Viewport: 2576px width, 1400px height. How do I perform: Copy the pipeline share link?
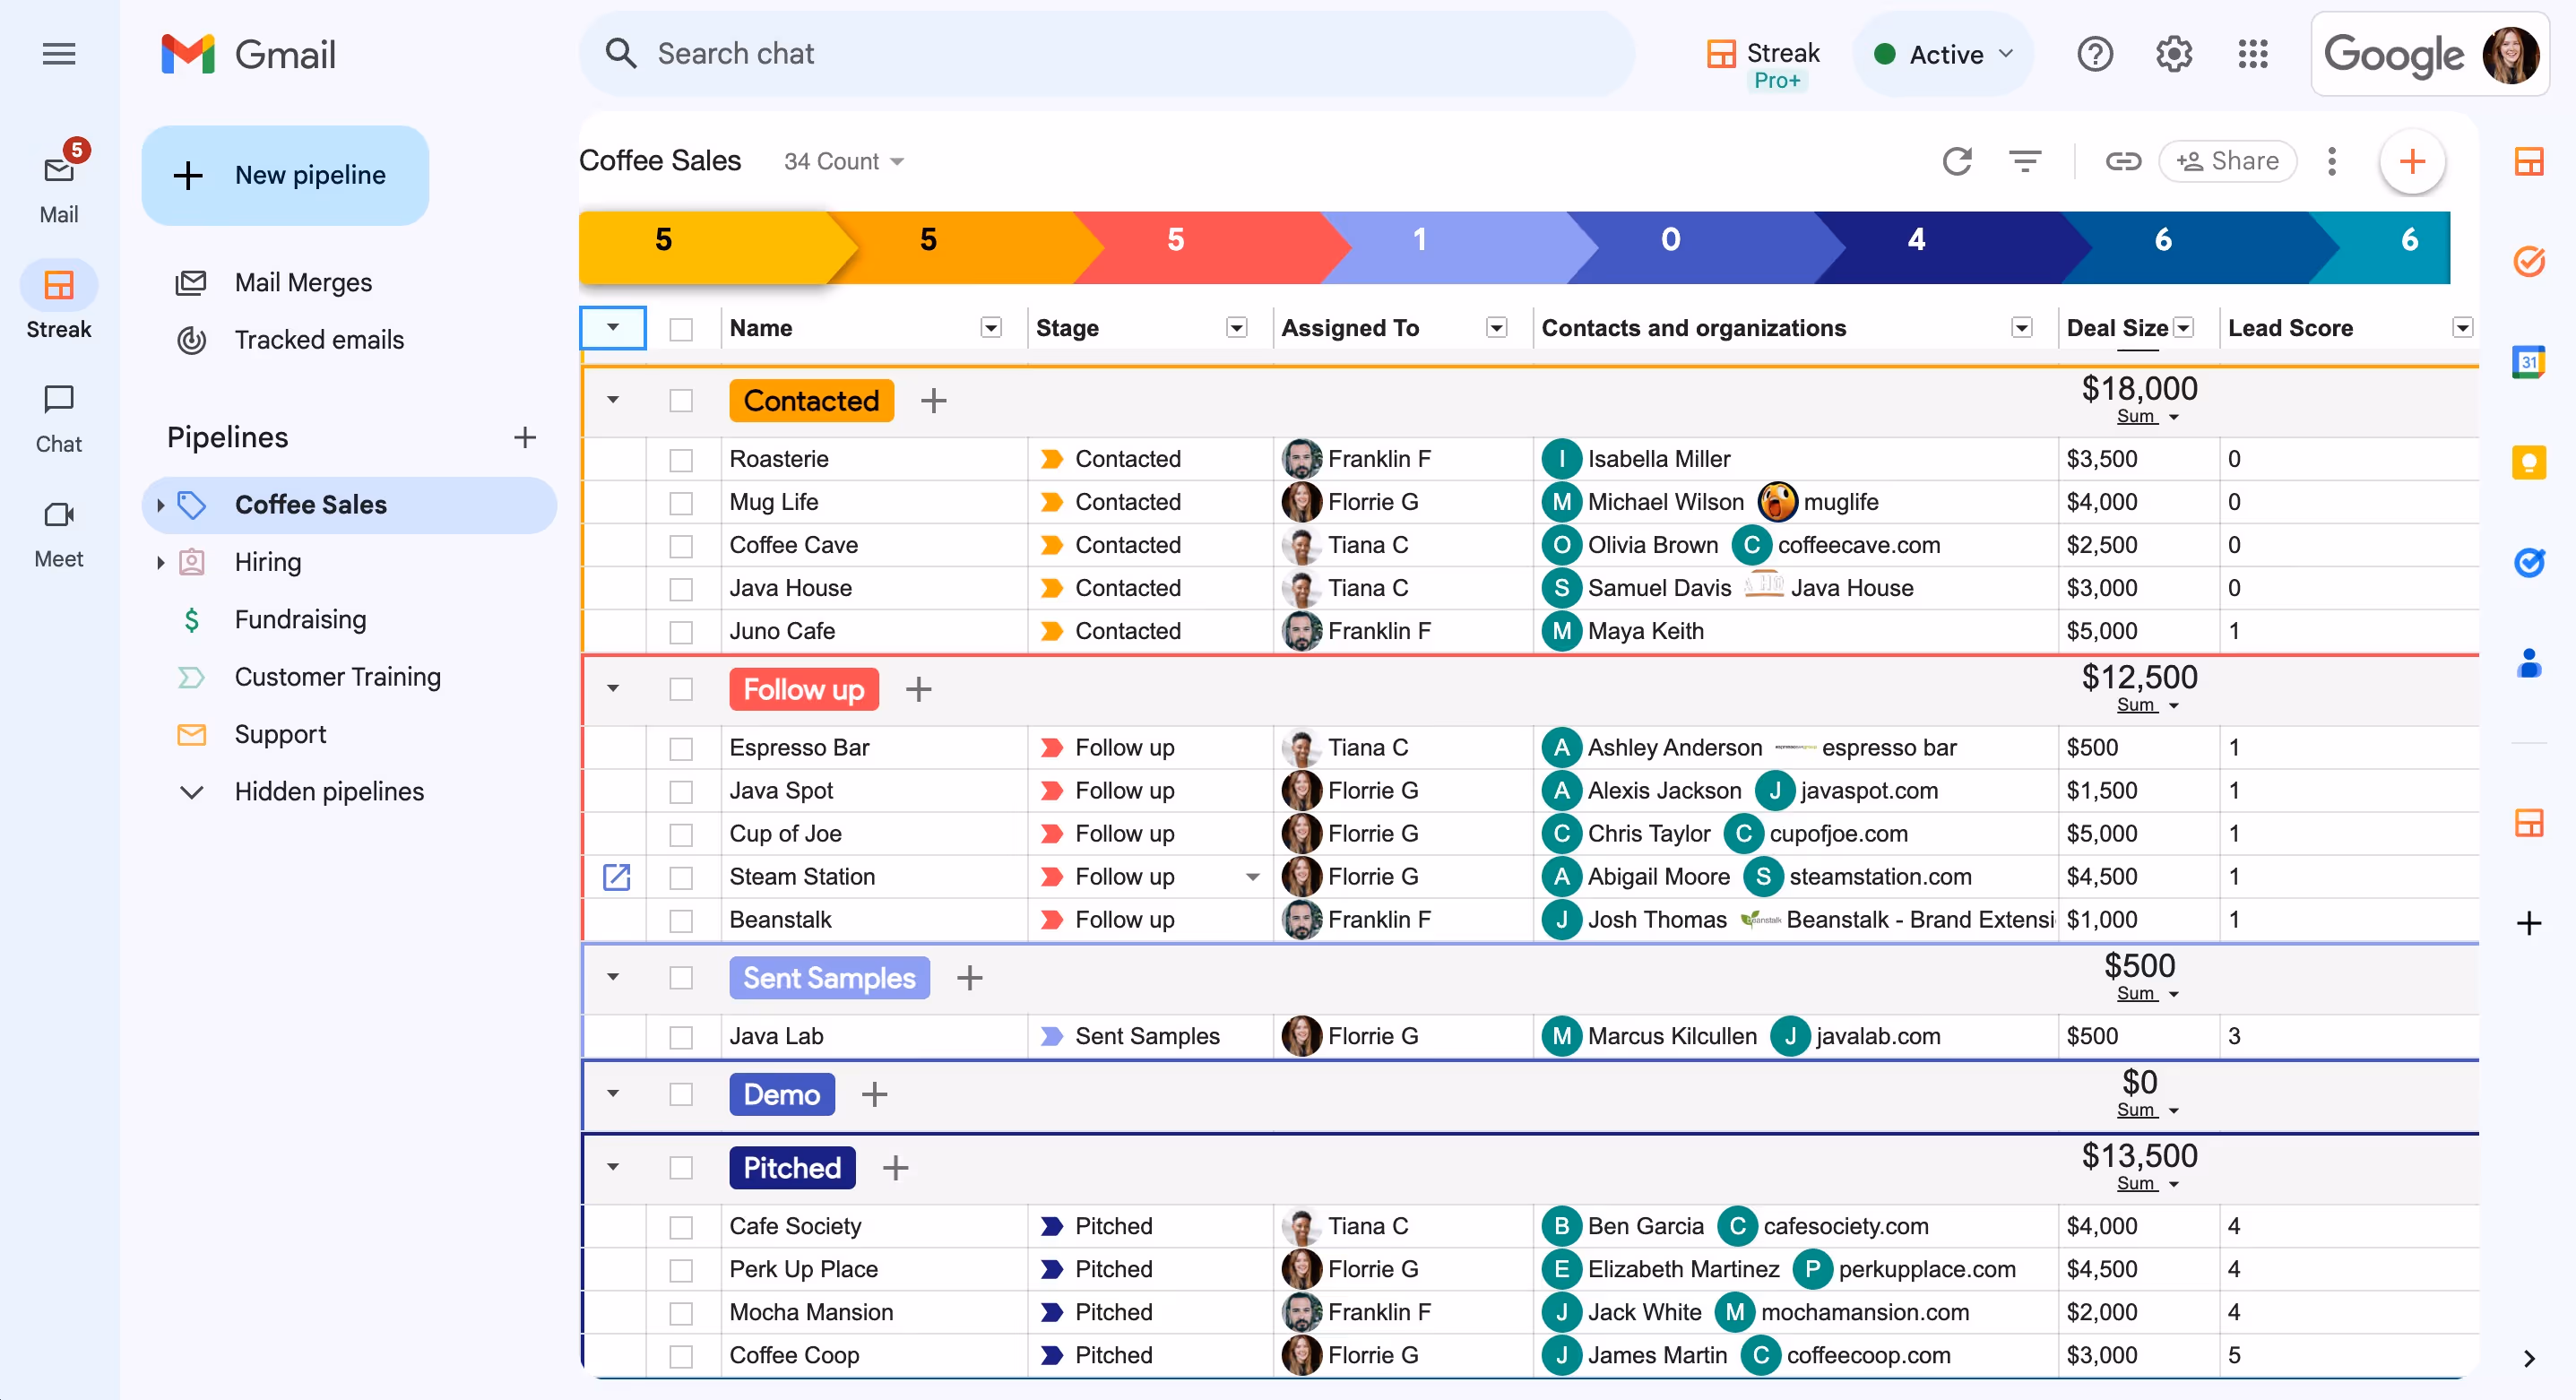pyautogui.click(x=2123, y=161)
